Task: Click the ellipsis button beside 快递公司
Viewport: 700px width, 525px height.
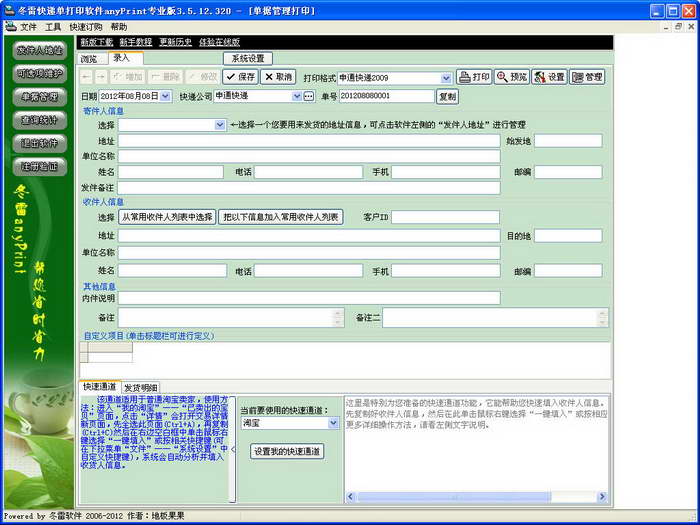Action: tap(309, 96)
